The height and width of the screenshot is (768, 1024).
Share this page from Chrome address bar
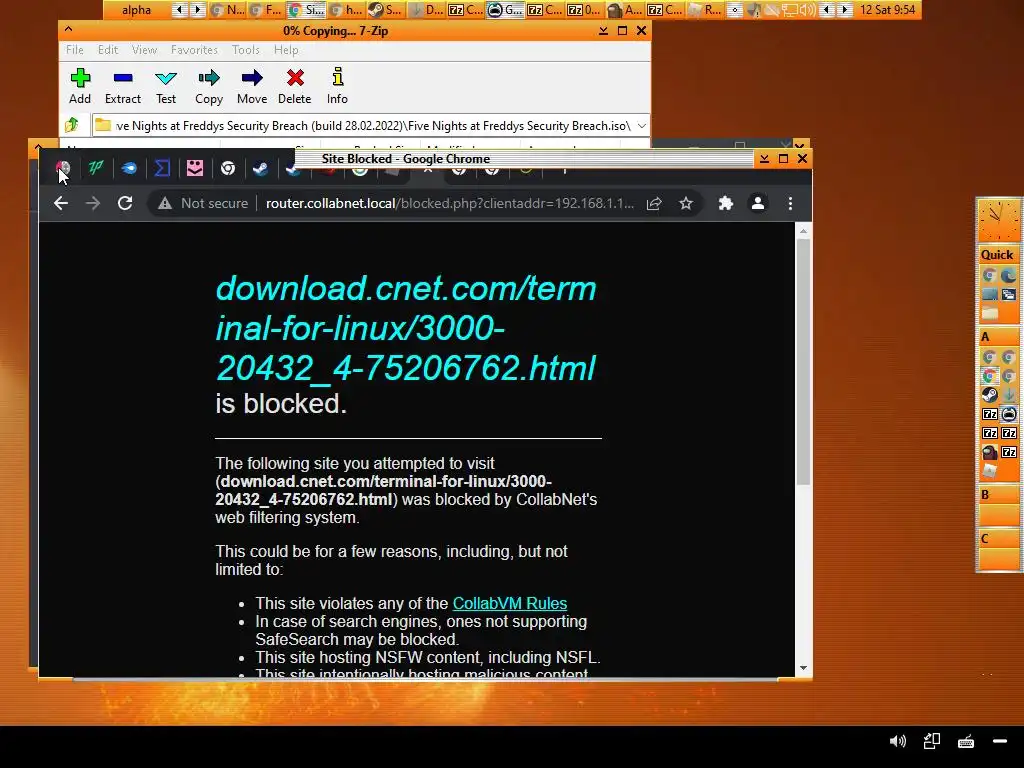654,203
